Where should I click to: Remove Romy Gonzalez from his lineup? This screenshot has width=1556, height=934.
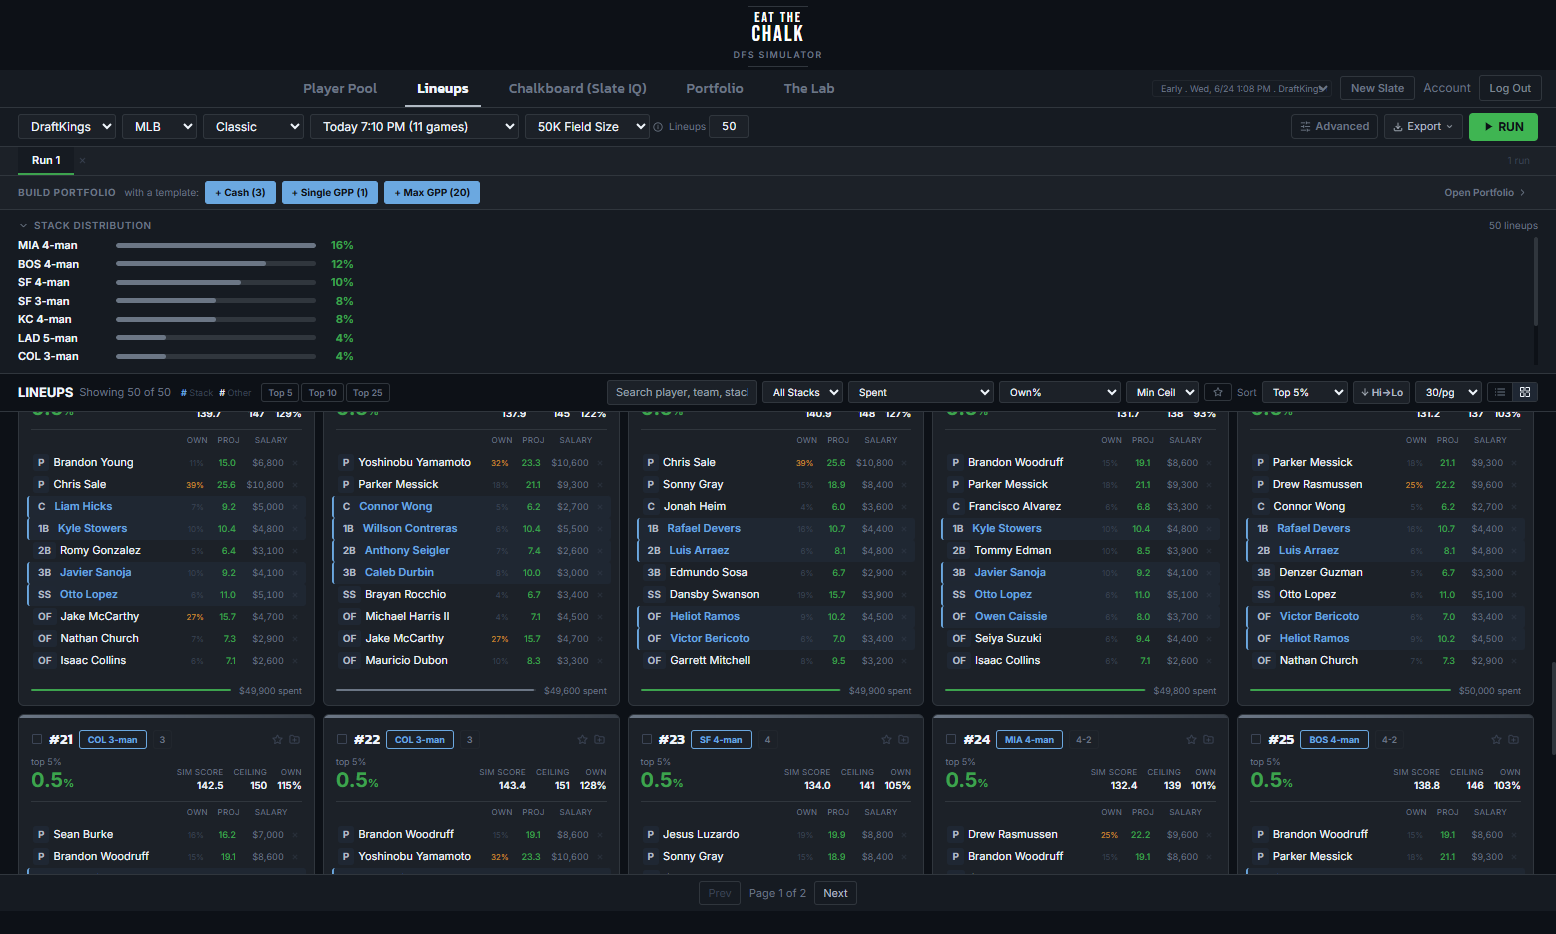pyautogui.click(x=296, y=551)
